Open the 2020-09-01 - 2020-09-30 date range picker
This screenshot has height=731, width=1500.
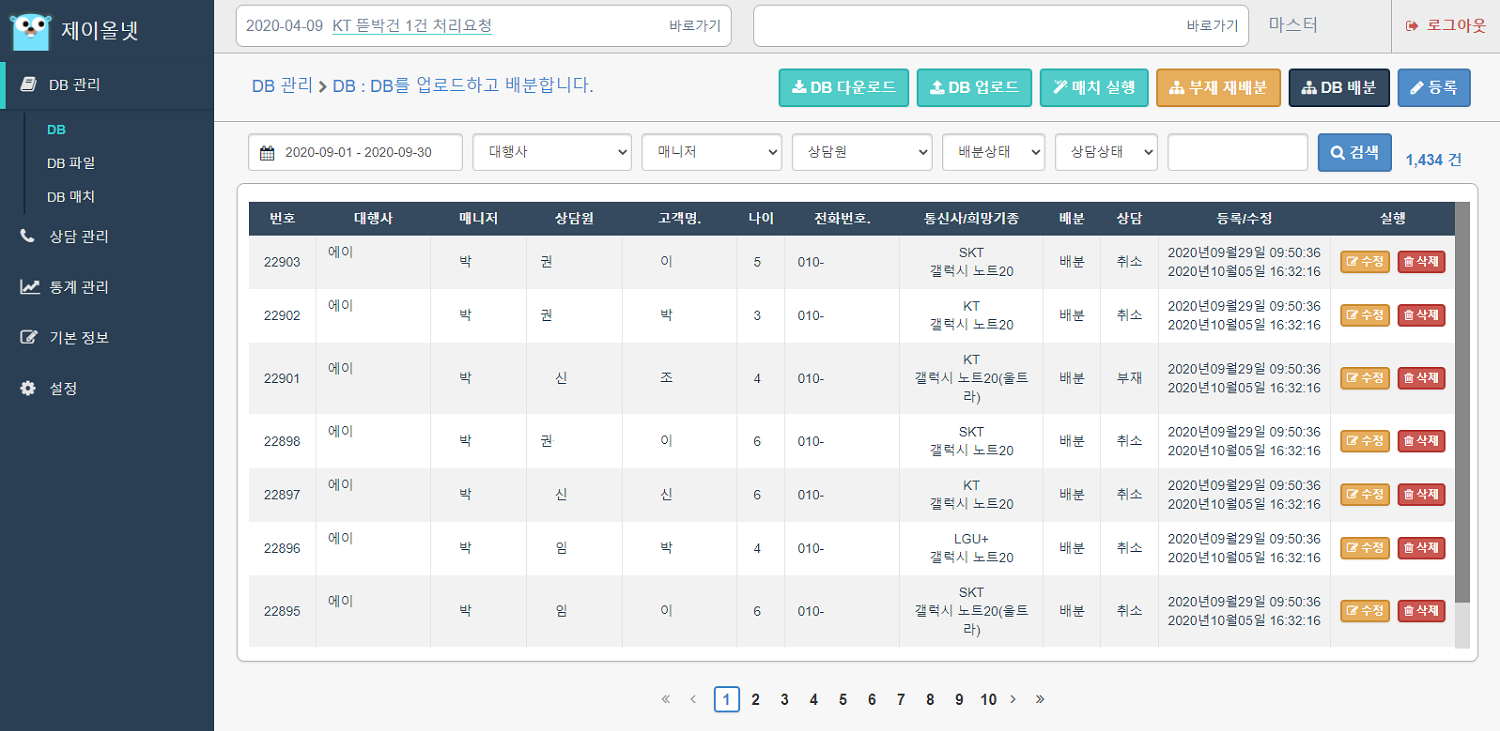[355, 152]
